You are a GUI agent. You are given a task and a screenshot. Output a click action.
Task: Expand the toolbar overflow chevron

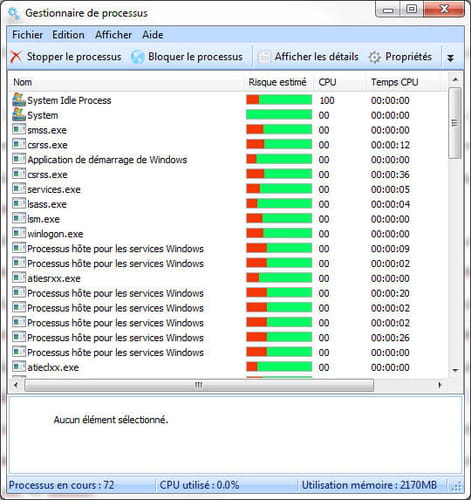tap(450, 58)
